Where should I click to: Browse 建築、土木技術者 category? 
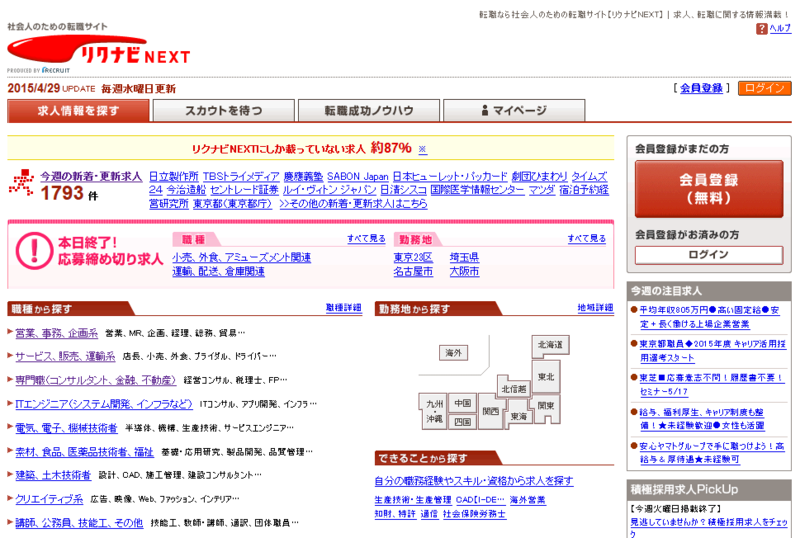[53, 475]
